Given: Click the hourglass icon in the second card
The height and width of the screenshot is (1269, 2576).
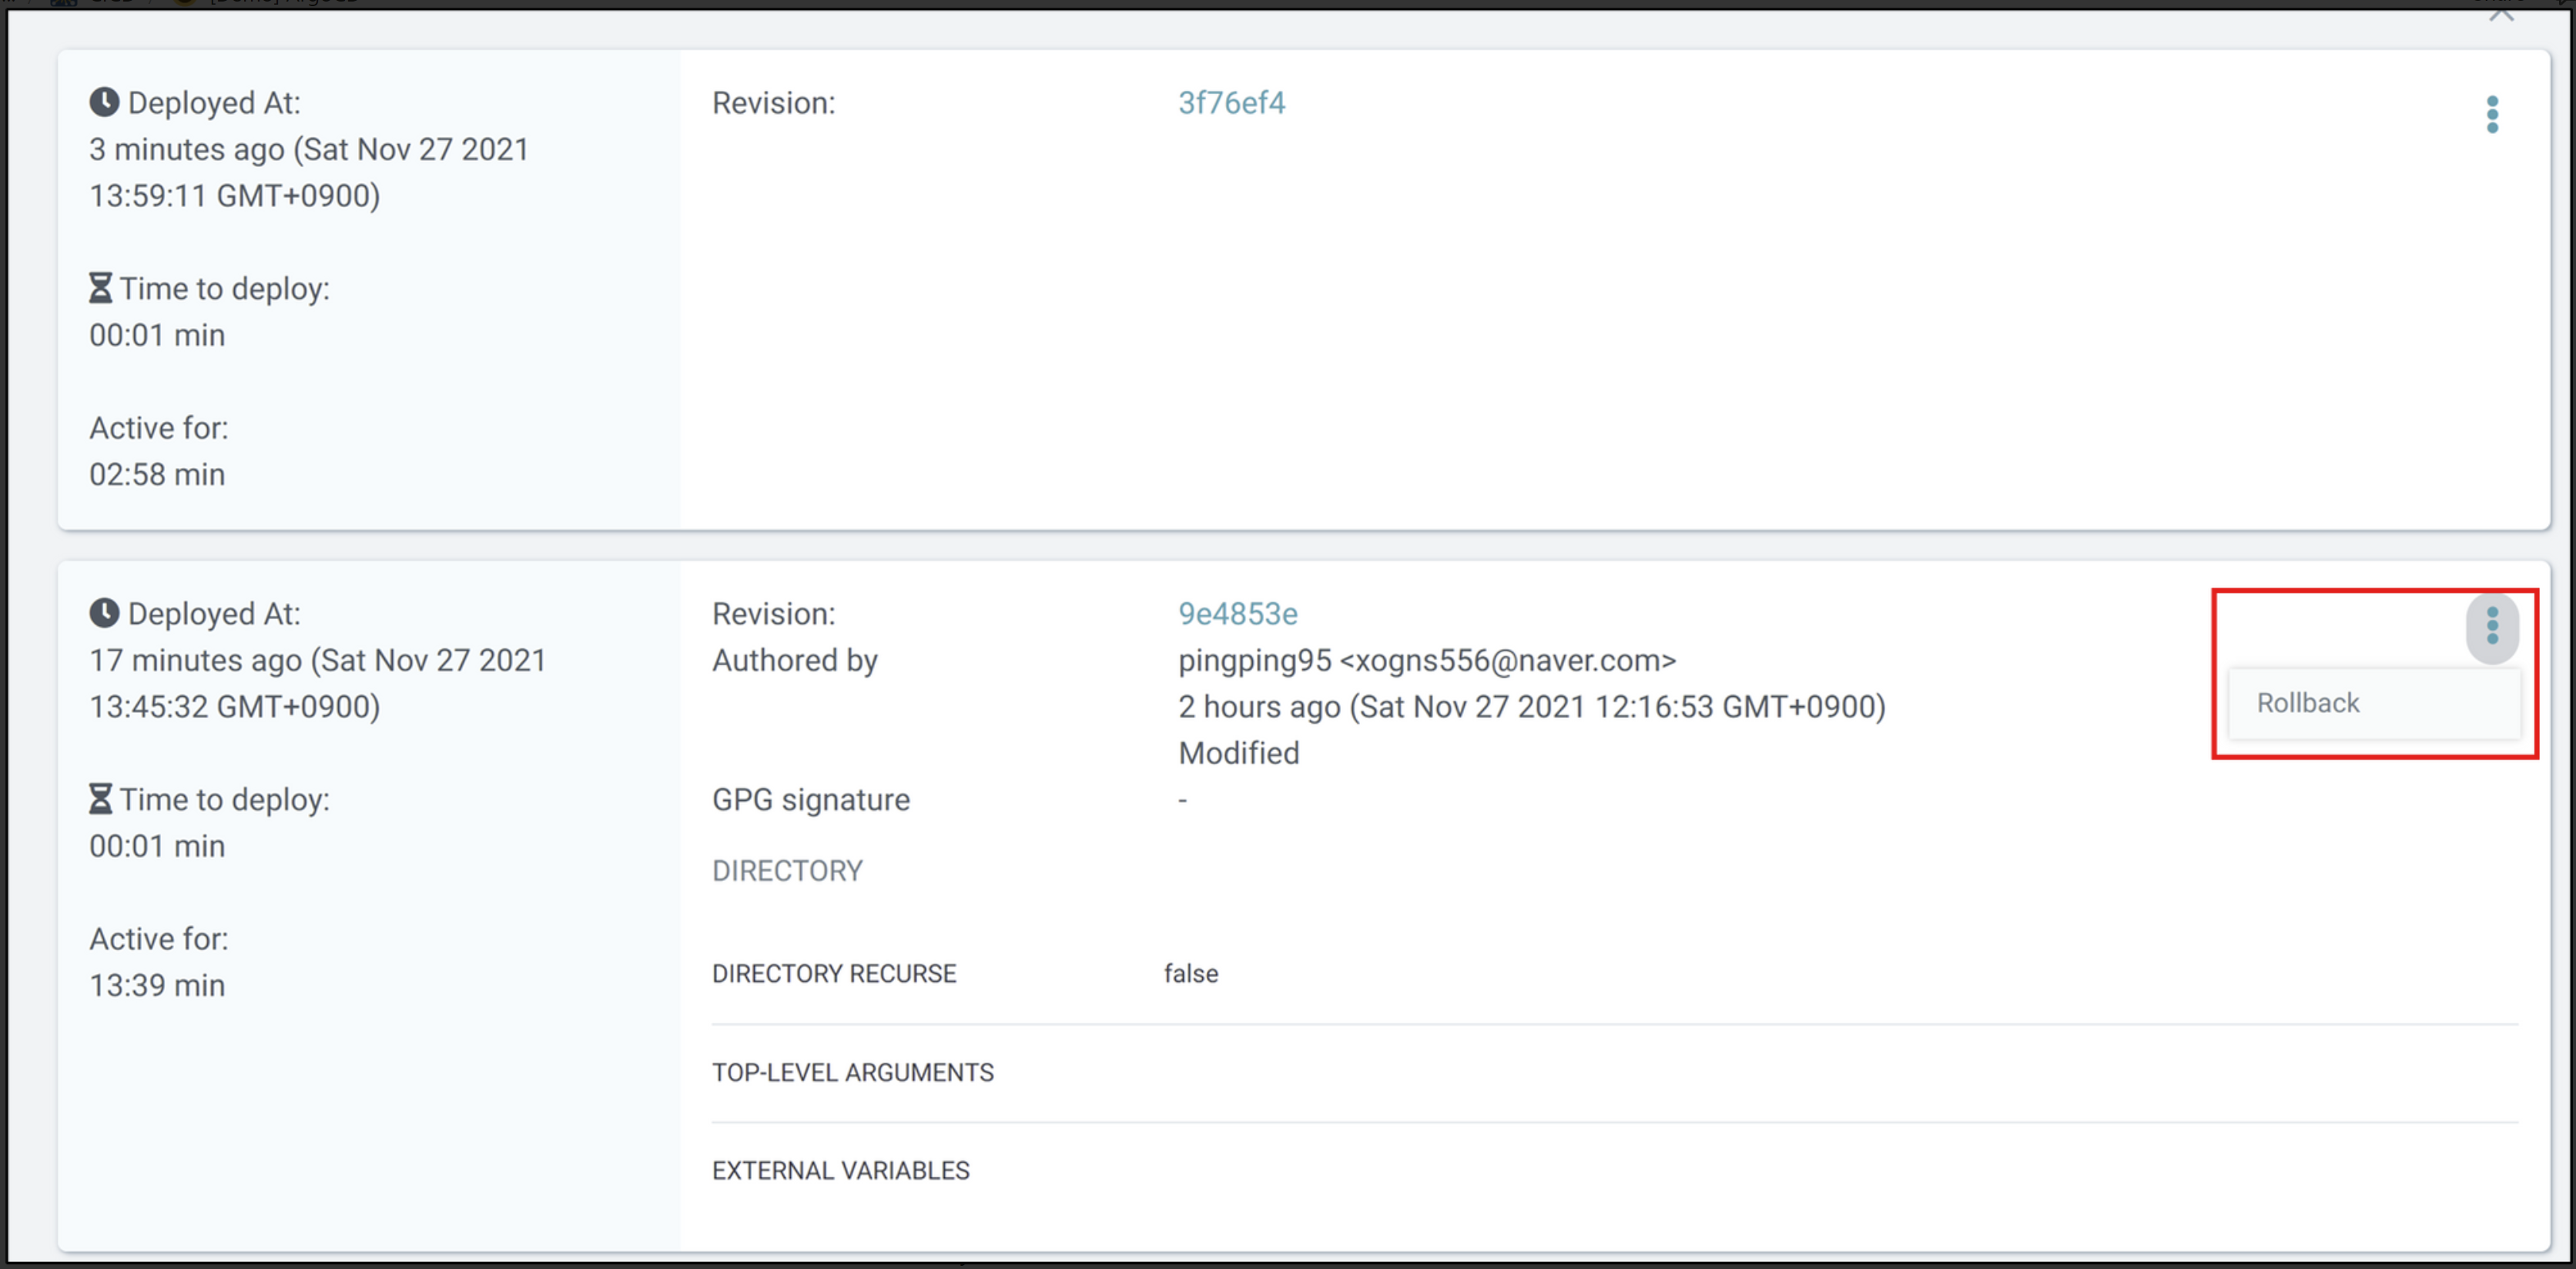Looking at the screenshot, I should click(x=100, y=800).
